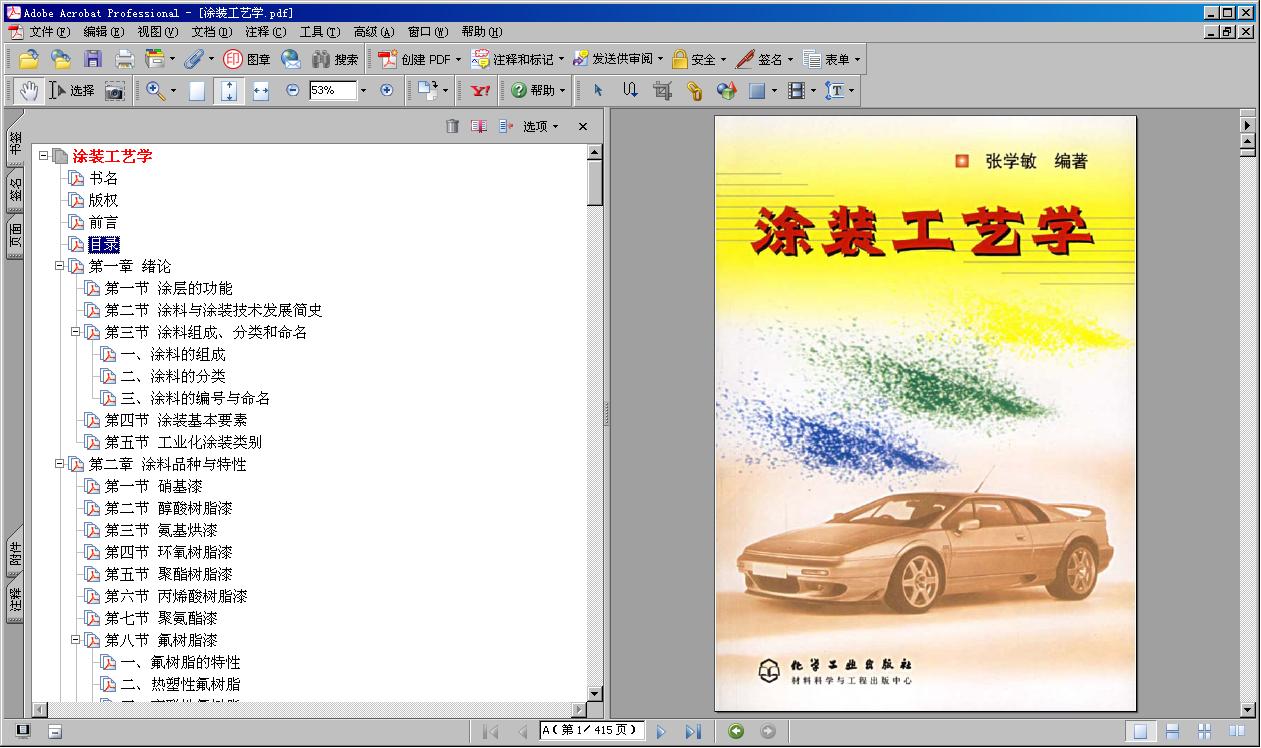Image resolution: width=1261 pixels, height=748 pixels.
Task: Open a file with the folder icon
Action: point(28,59)
